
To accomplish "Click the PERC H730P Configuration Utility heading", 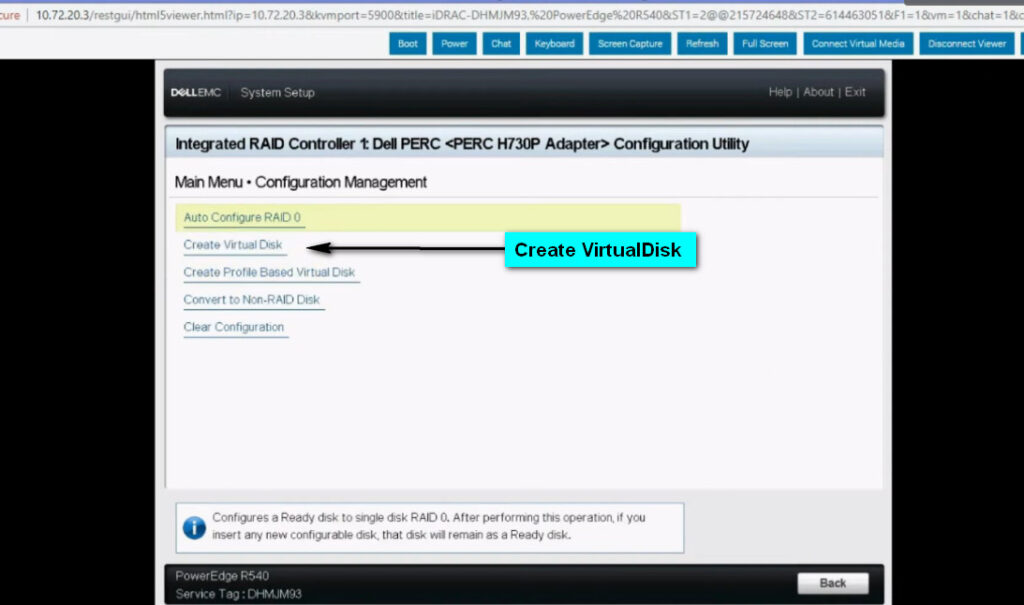I will [x=462, y=144].
